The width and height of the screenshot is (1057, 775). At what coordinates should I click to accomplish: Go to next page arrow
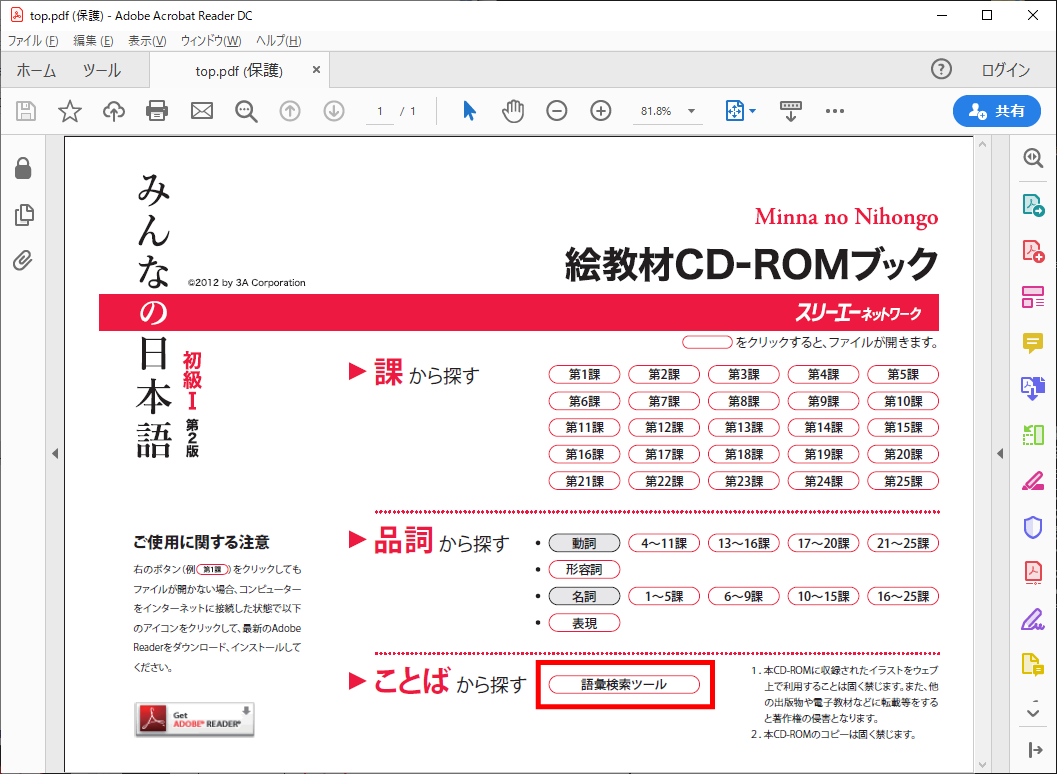(x=334, y=111)
